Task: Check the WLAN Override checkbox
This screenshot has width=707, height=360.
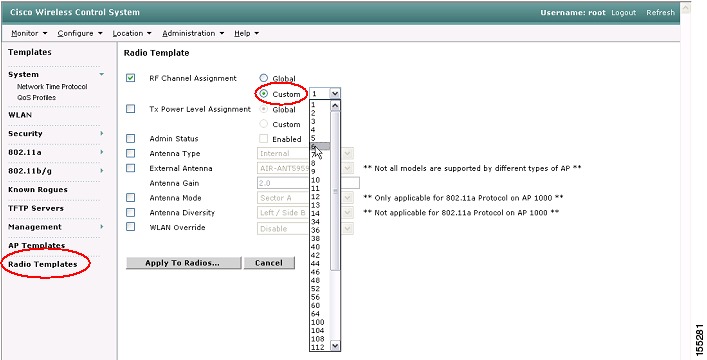Action: [x=130, y=227]
